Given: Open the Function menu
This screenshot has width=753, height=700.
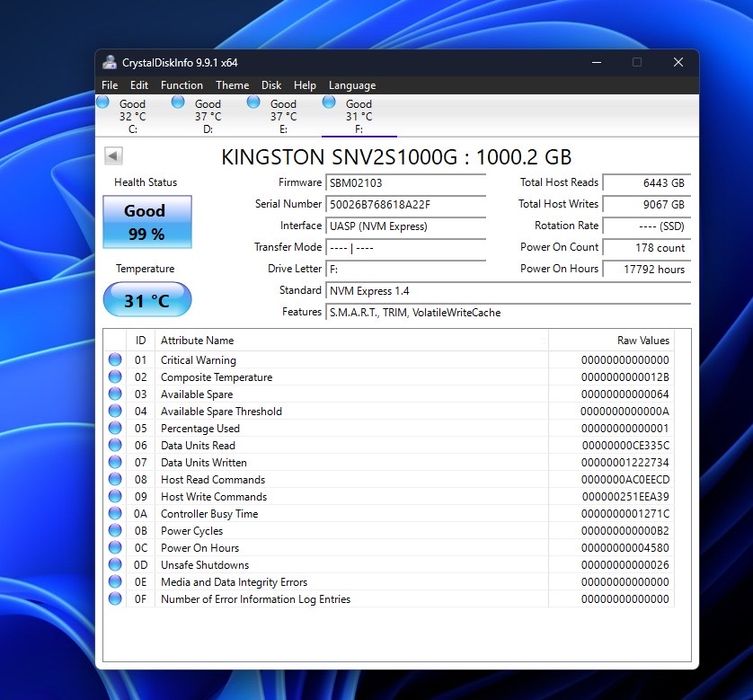Looking at the screenshot, I should (x=182, y=85).
